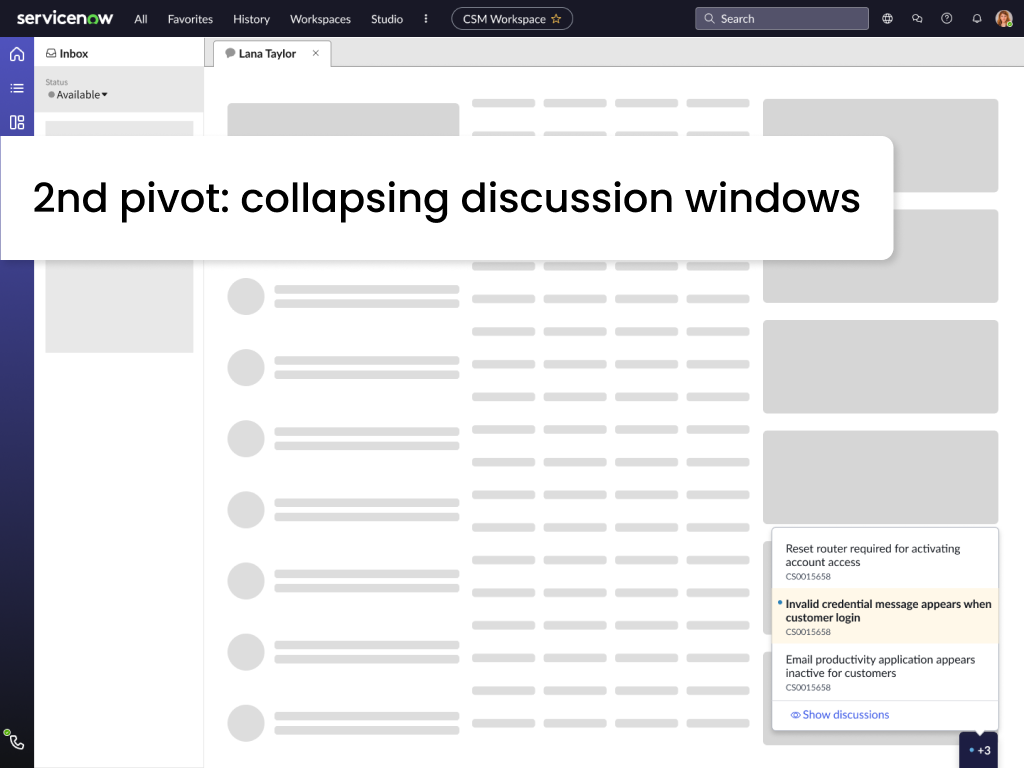
Task: Open the Help icon in the header
Action: coord(947,18)
